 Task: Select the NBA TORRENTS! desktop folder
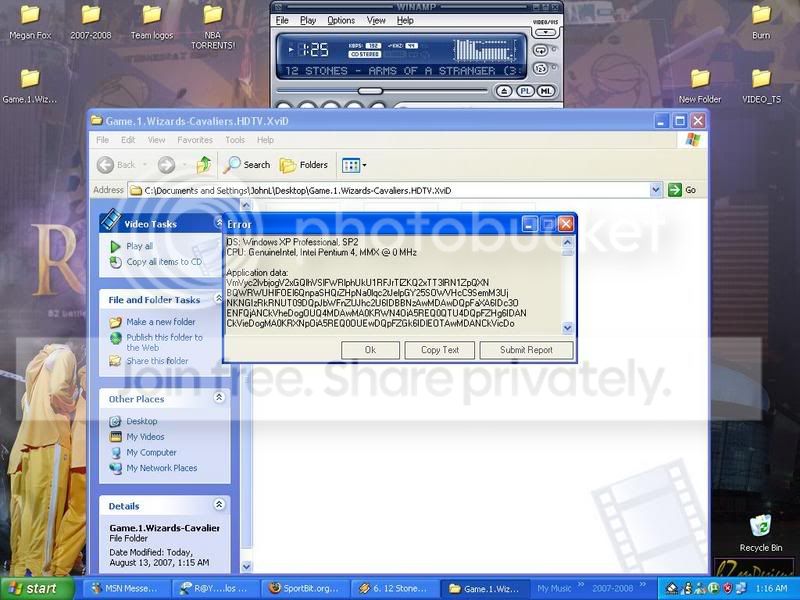[x=212, y=22]
